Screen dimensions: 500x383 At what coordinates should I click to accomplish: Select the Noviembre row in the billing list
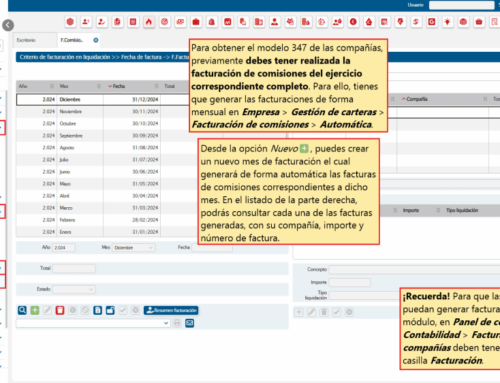[103, 111]
